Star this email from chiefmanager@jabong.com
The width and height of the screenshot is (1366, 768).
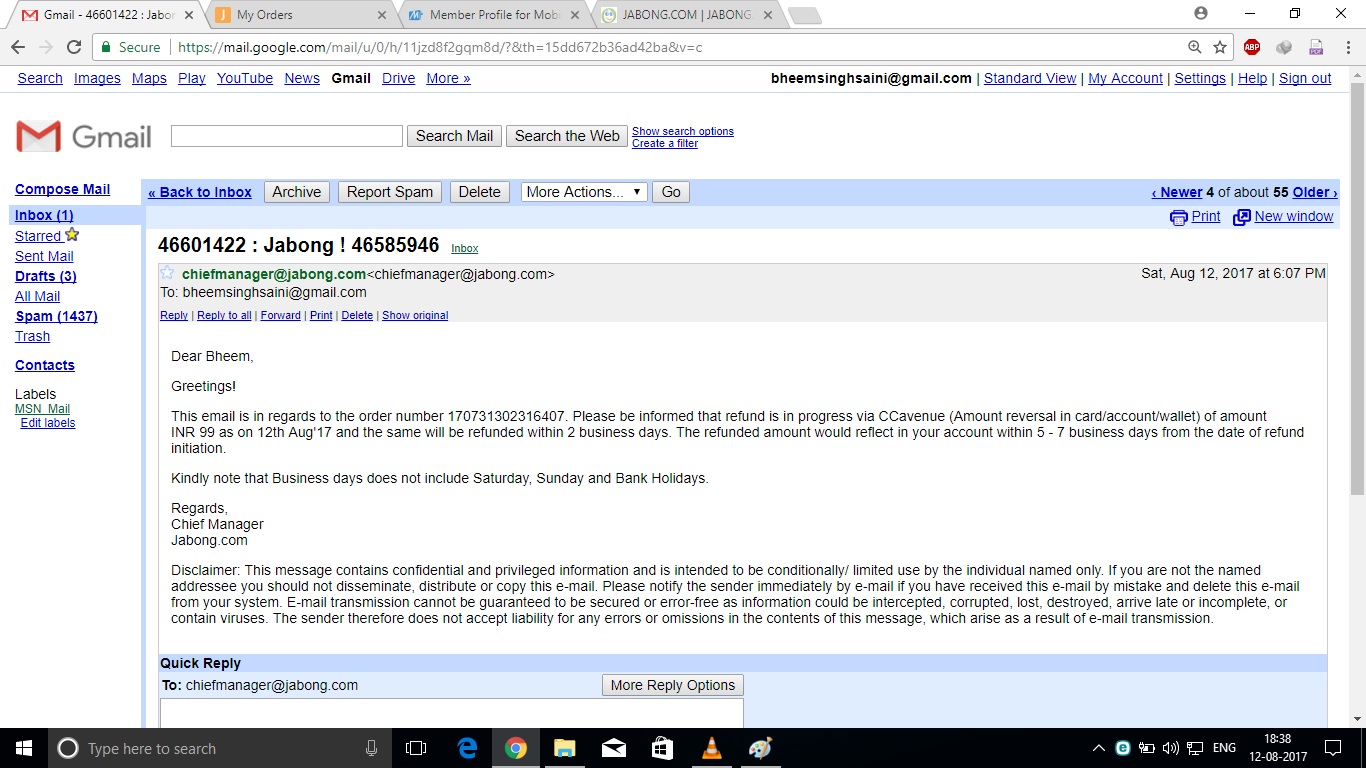(167, 273)
